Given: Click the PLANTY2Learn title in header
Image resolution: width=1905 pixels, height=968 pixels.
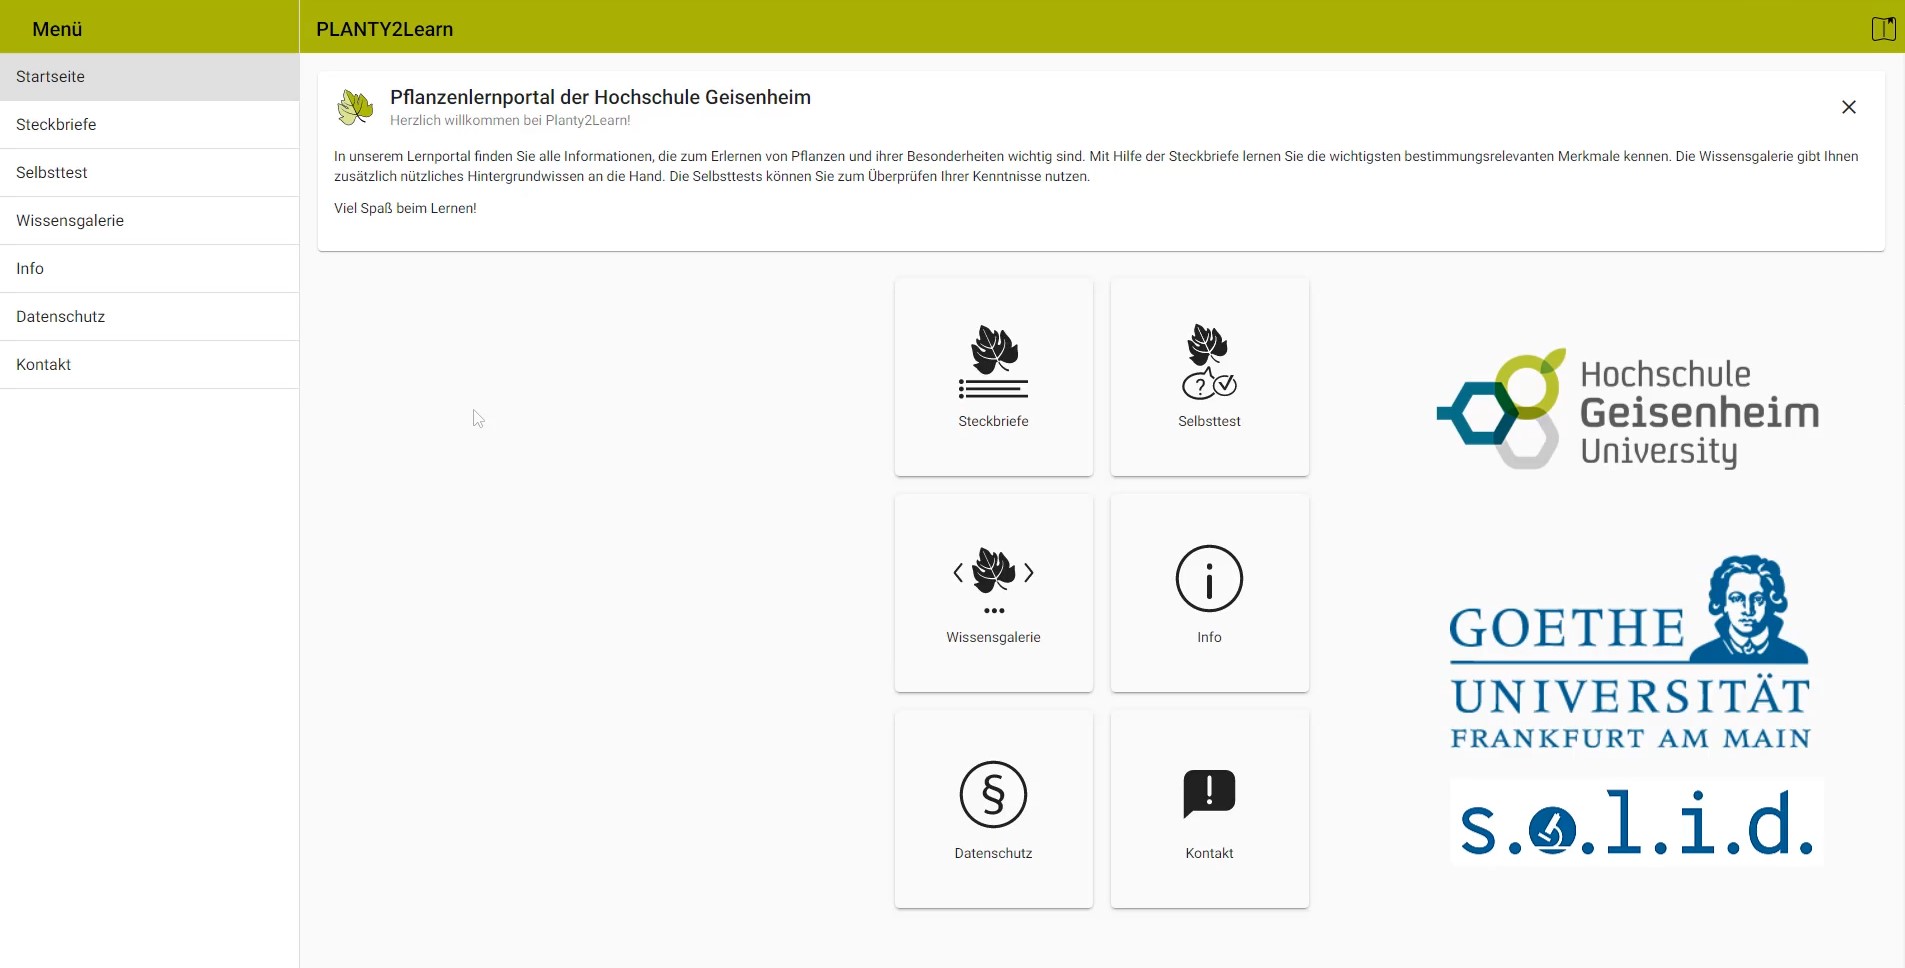Looking at the screenshot, I should coord(385,29).
